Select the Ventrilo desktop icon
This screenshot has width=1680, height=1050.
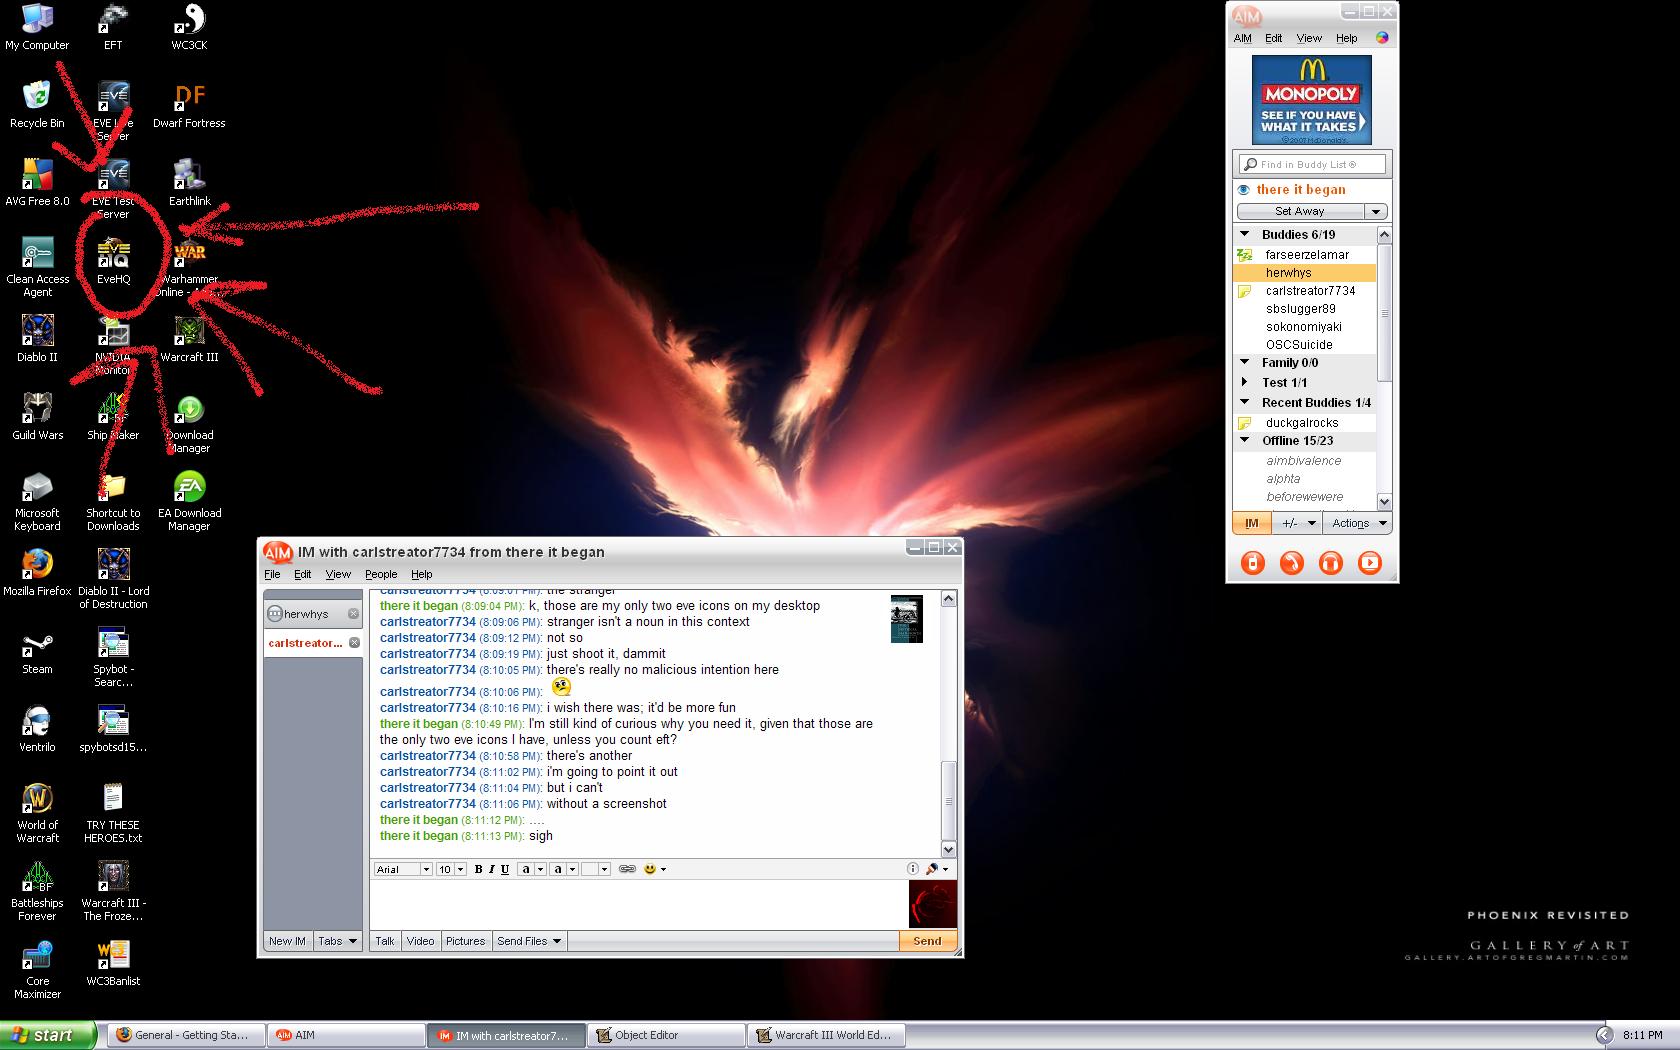coord(37,729)
